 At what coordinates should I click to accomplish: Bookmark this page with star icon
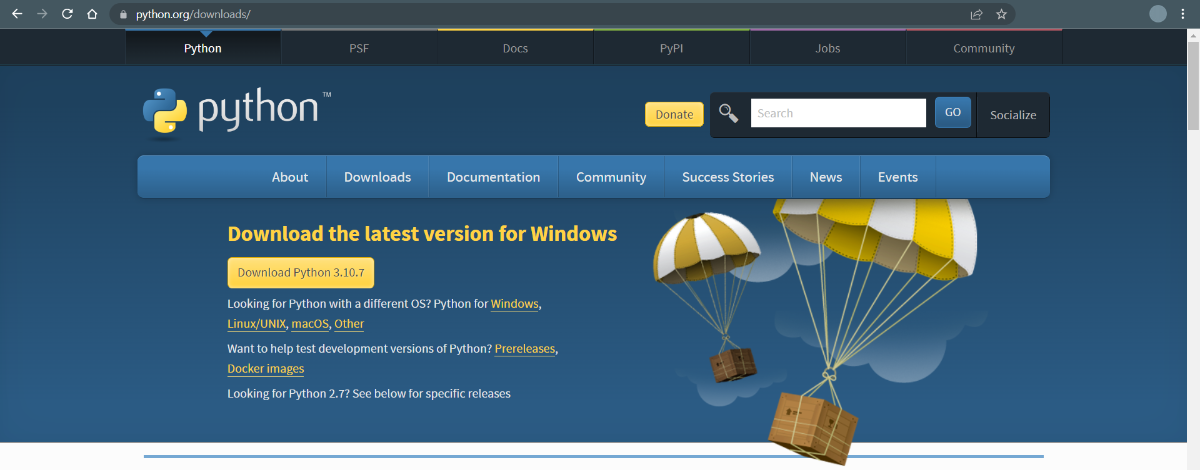tap(1001, 14)
